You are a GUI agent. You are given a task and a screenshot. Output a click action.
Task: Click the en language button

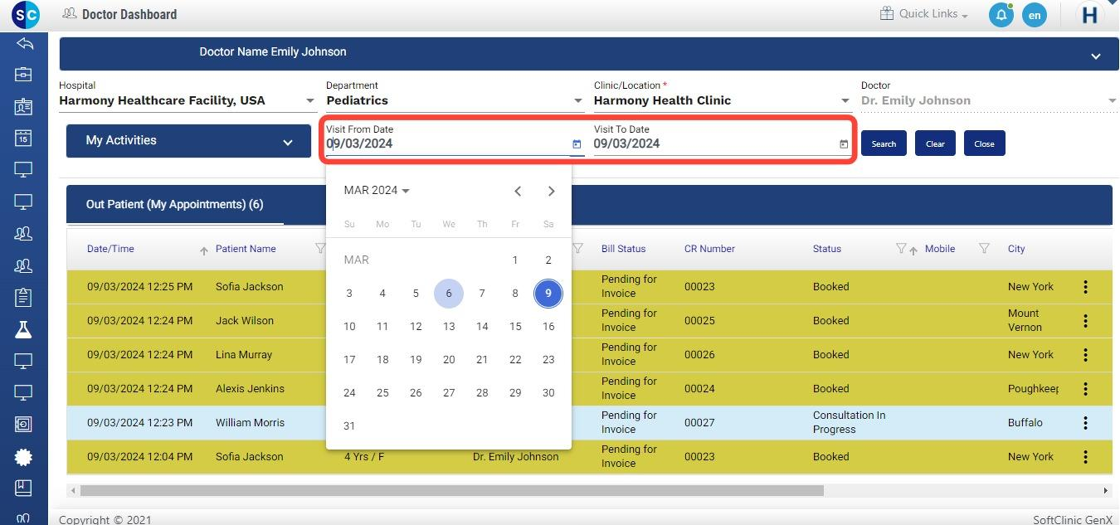1034,15
